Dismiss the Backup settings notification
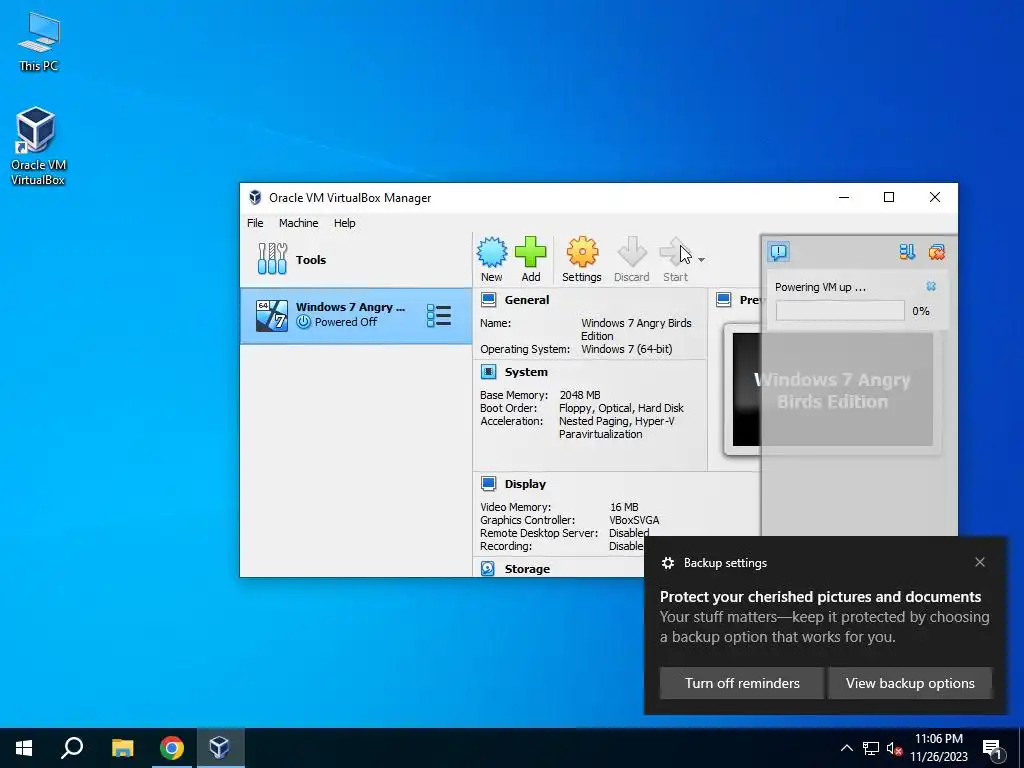Image resolution: width=1024 pixels, height=768 pixels. 980,562
